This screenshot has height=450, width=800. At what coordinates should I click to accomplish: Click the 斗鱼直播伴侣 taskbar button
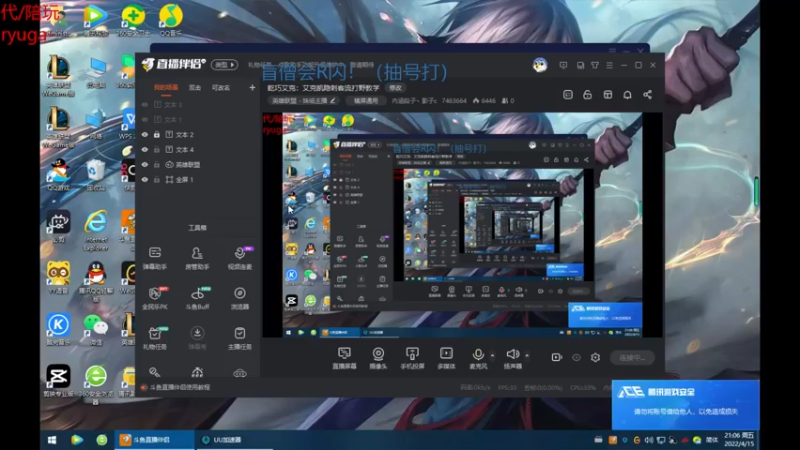[x=154, y=440]
